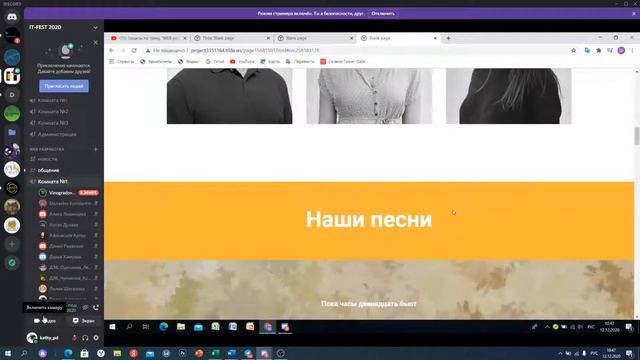Click the Add a Server plus icon
This screenshot has width=640, height=360.
coord(12,244)
